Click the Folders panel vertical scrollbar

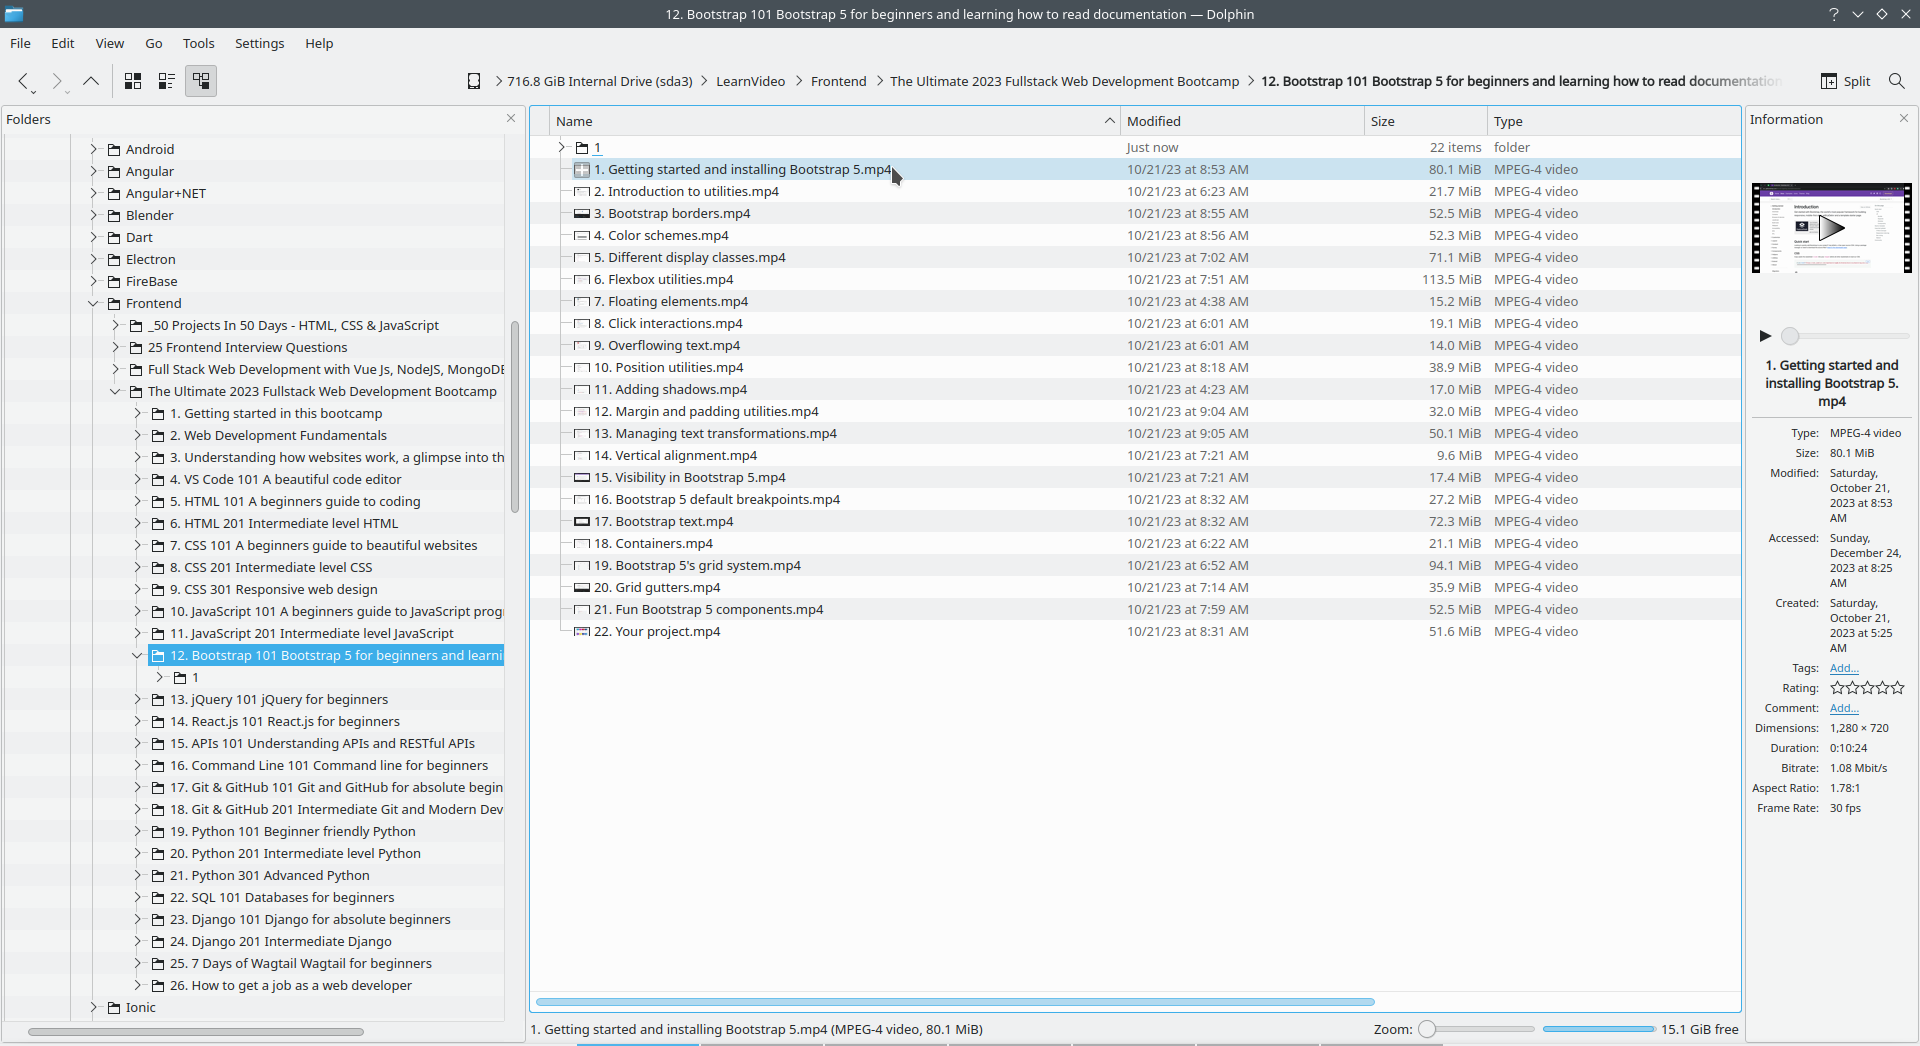(515, 417)
